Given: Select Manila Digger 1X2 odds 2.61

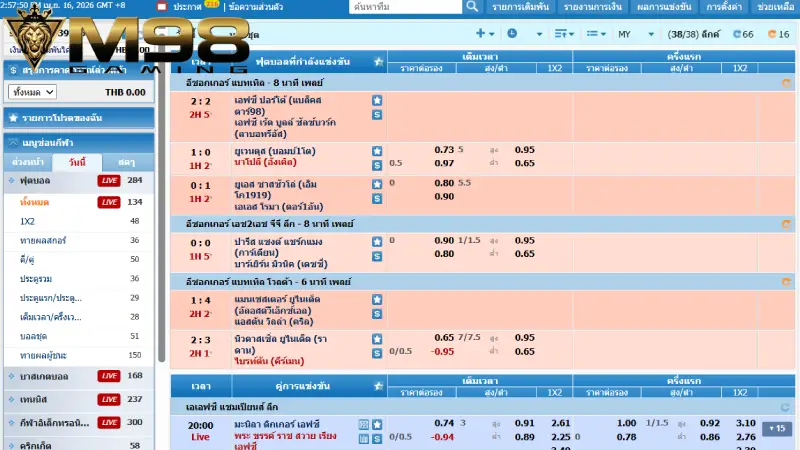Looking at the screenshot, I should [561, 423].
